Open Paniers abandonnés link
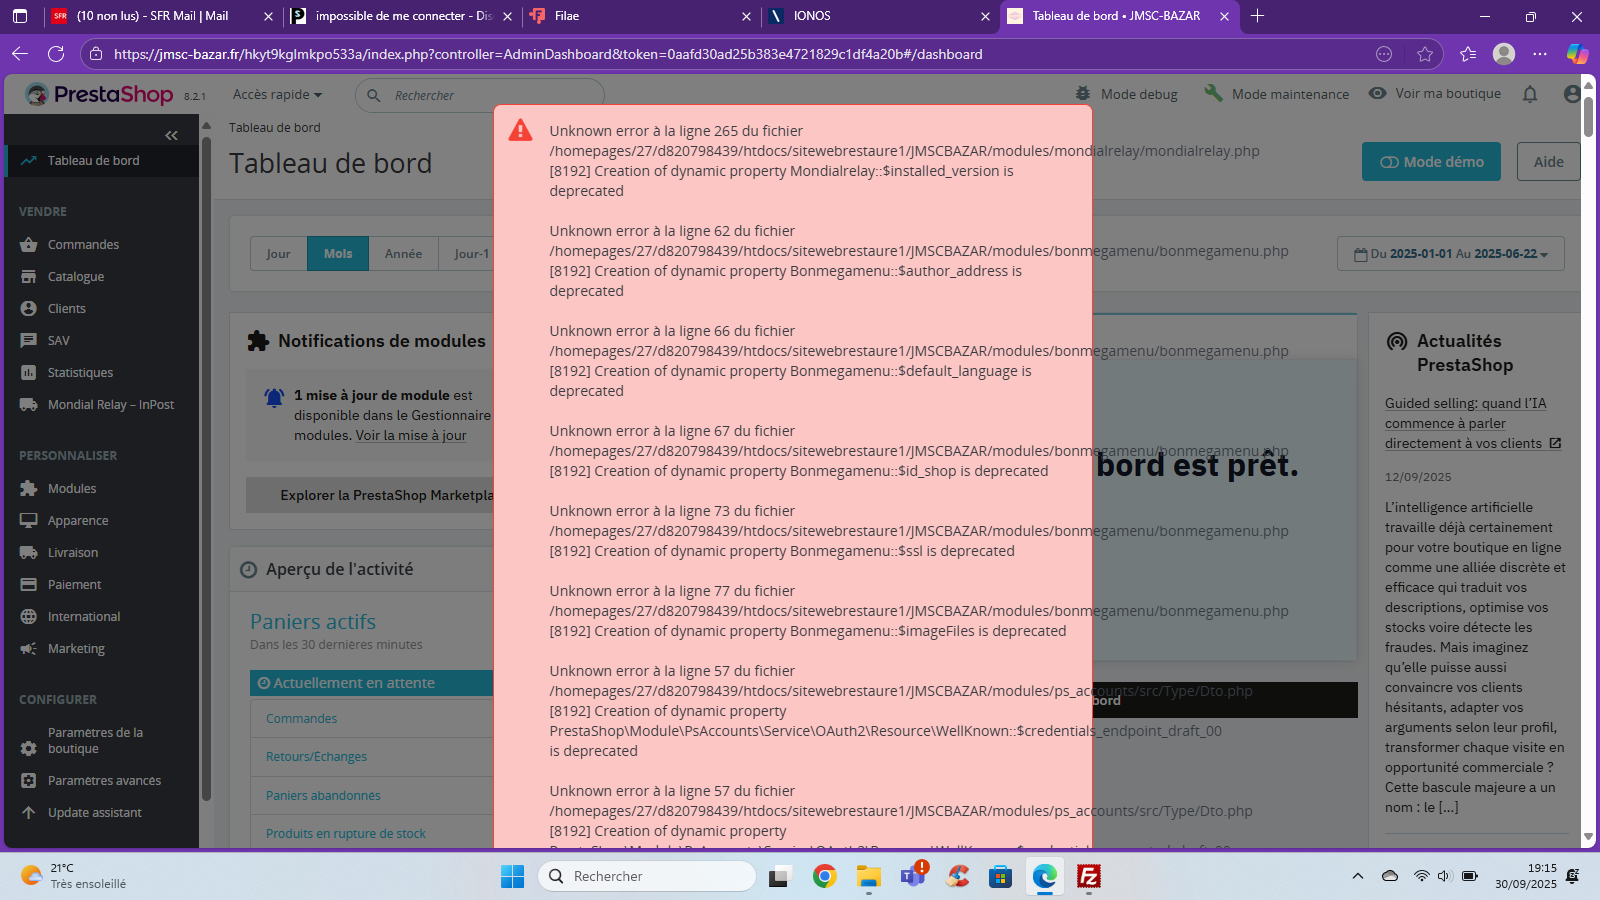 pos(323,796)
